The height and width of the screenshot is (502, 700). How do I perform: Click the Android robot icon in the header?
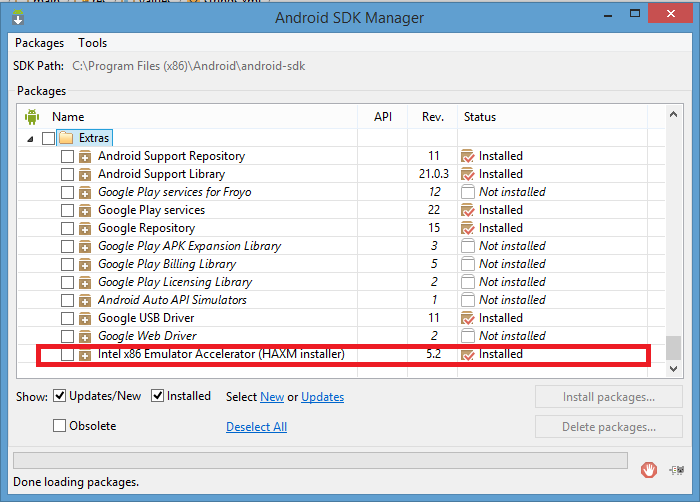point(30,117)
